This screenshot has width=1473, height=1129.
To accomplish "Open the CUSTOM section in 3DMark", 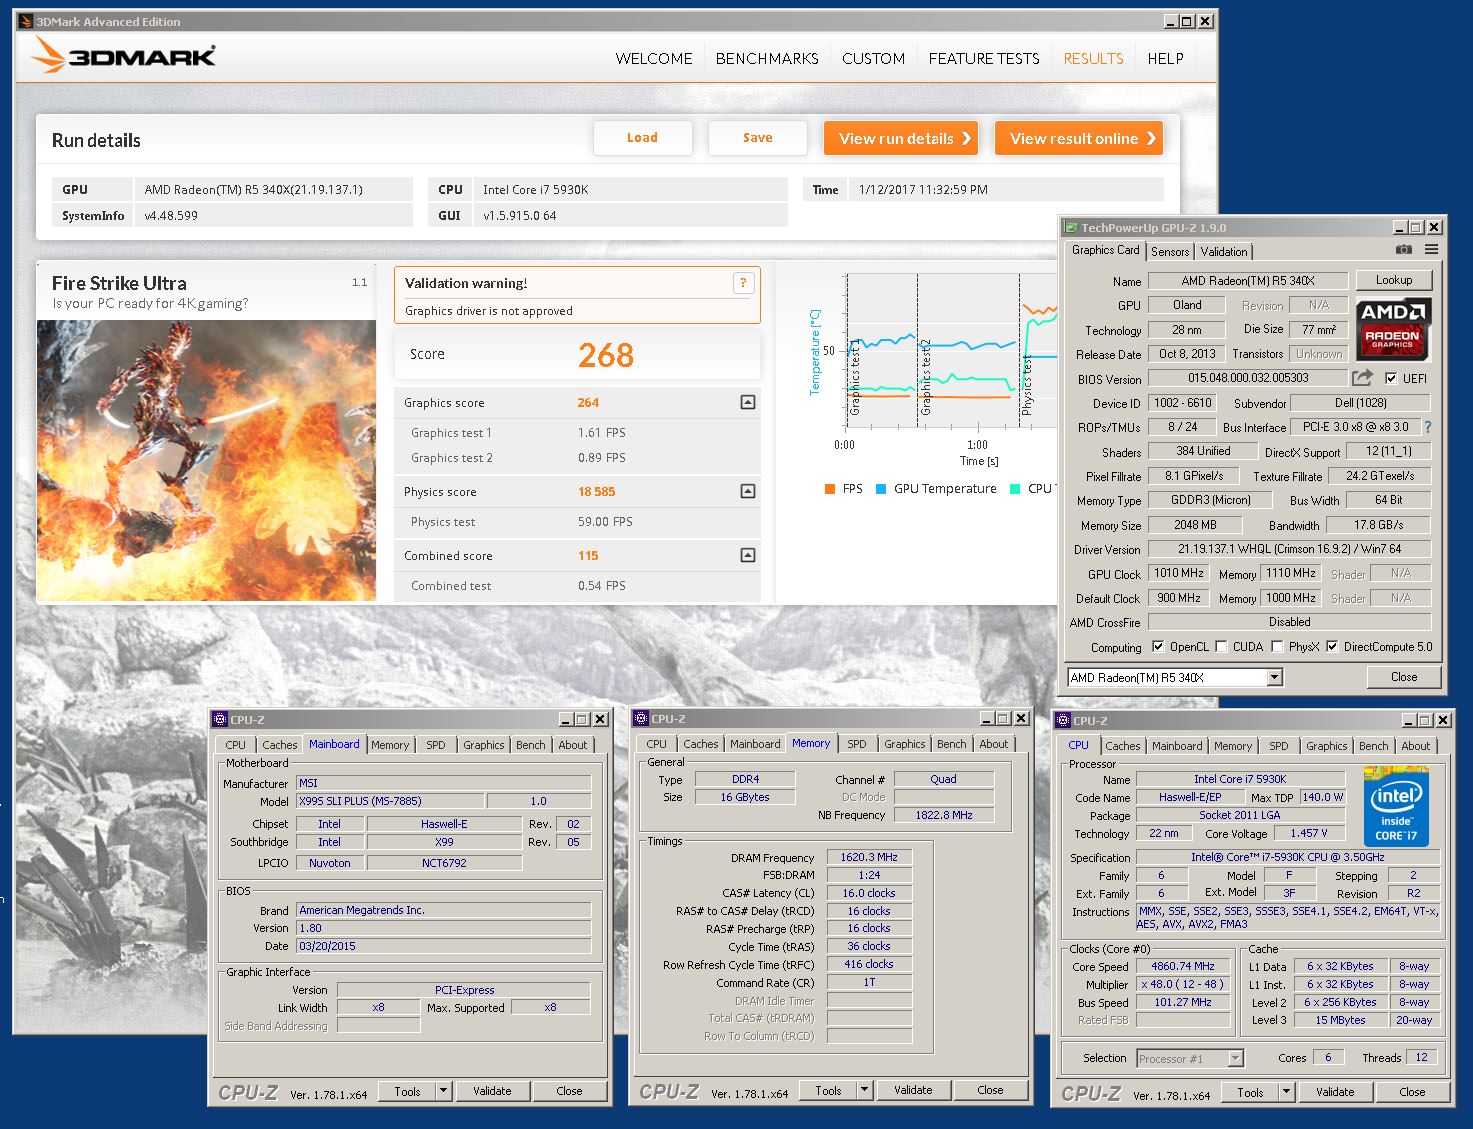I will [873, 58].
